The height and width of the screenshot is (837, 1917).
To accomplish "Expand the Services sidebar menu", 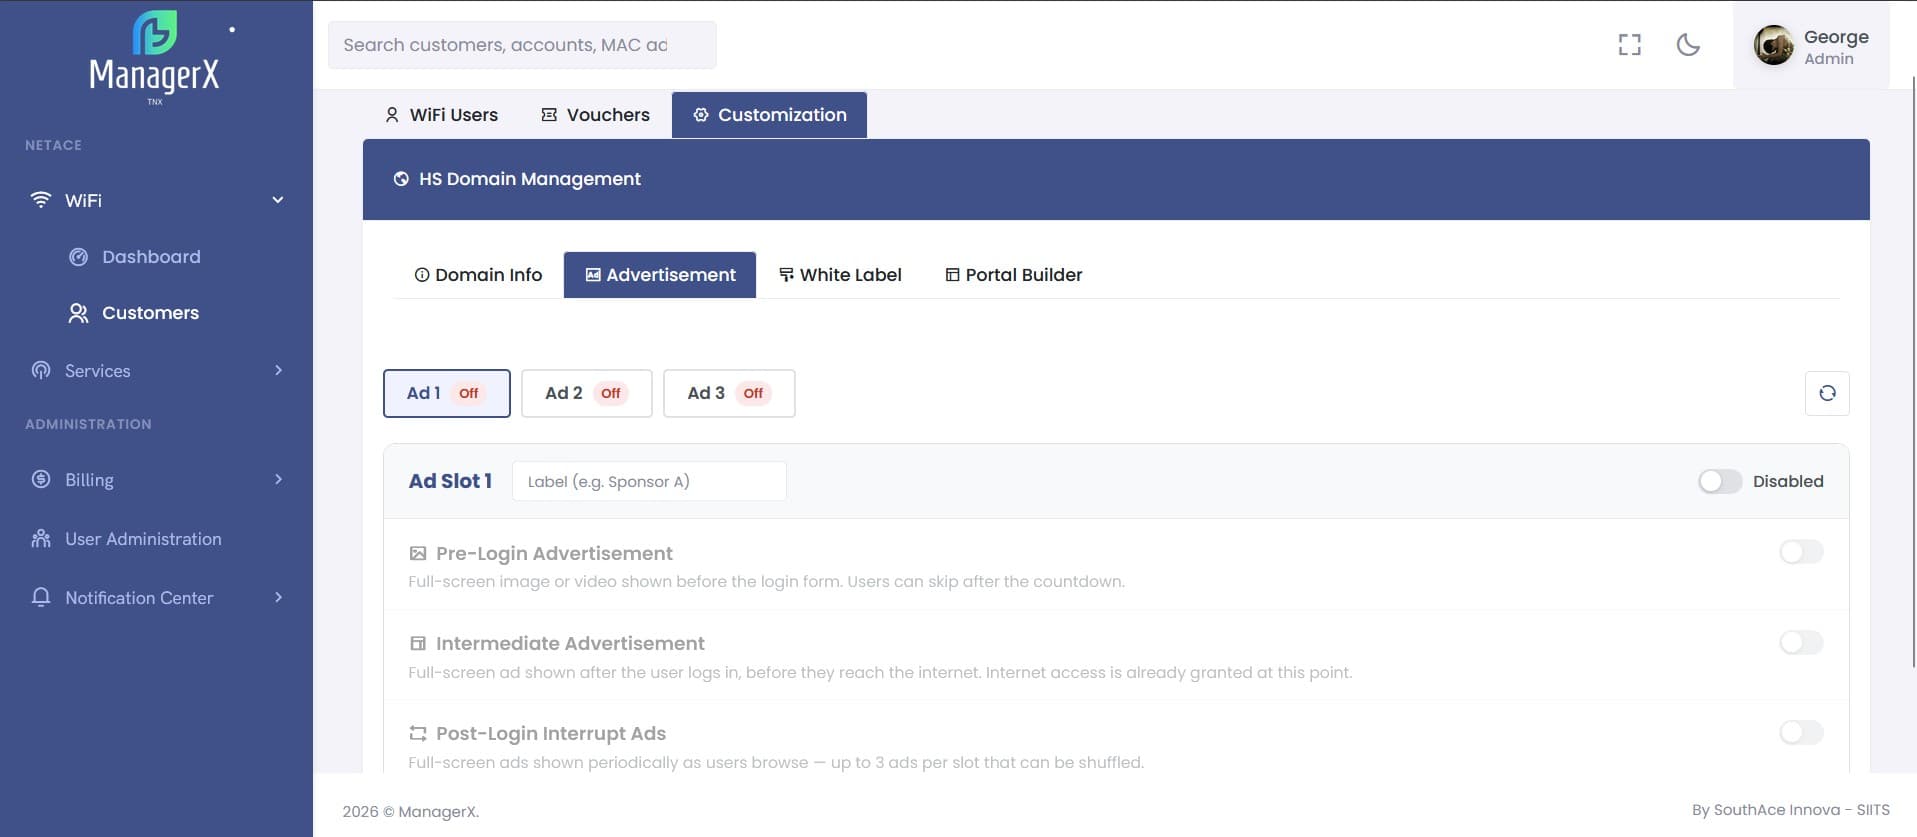I will 157,371.
